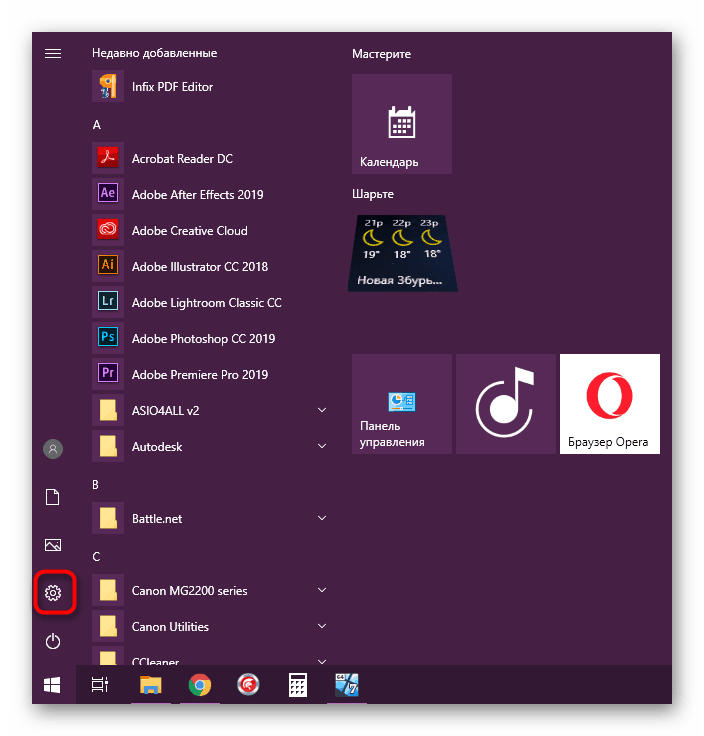
Task: Open the Панель управления tile
Action: point(402,404)
